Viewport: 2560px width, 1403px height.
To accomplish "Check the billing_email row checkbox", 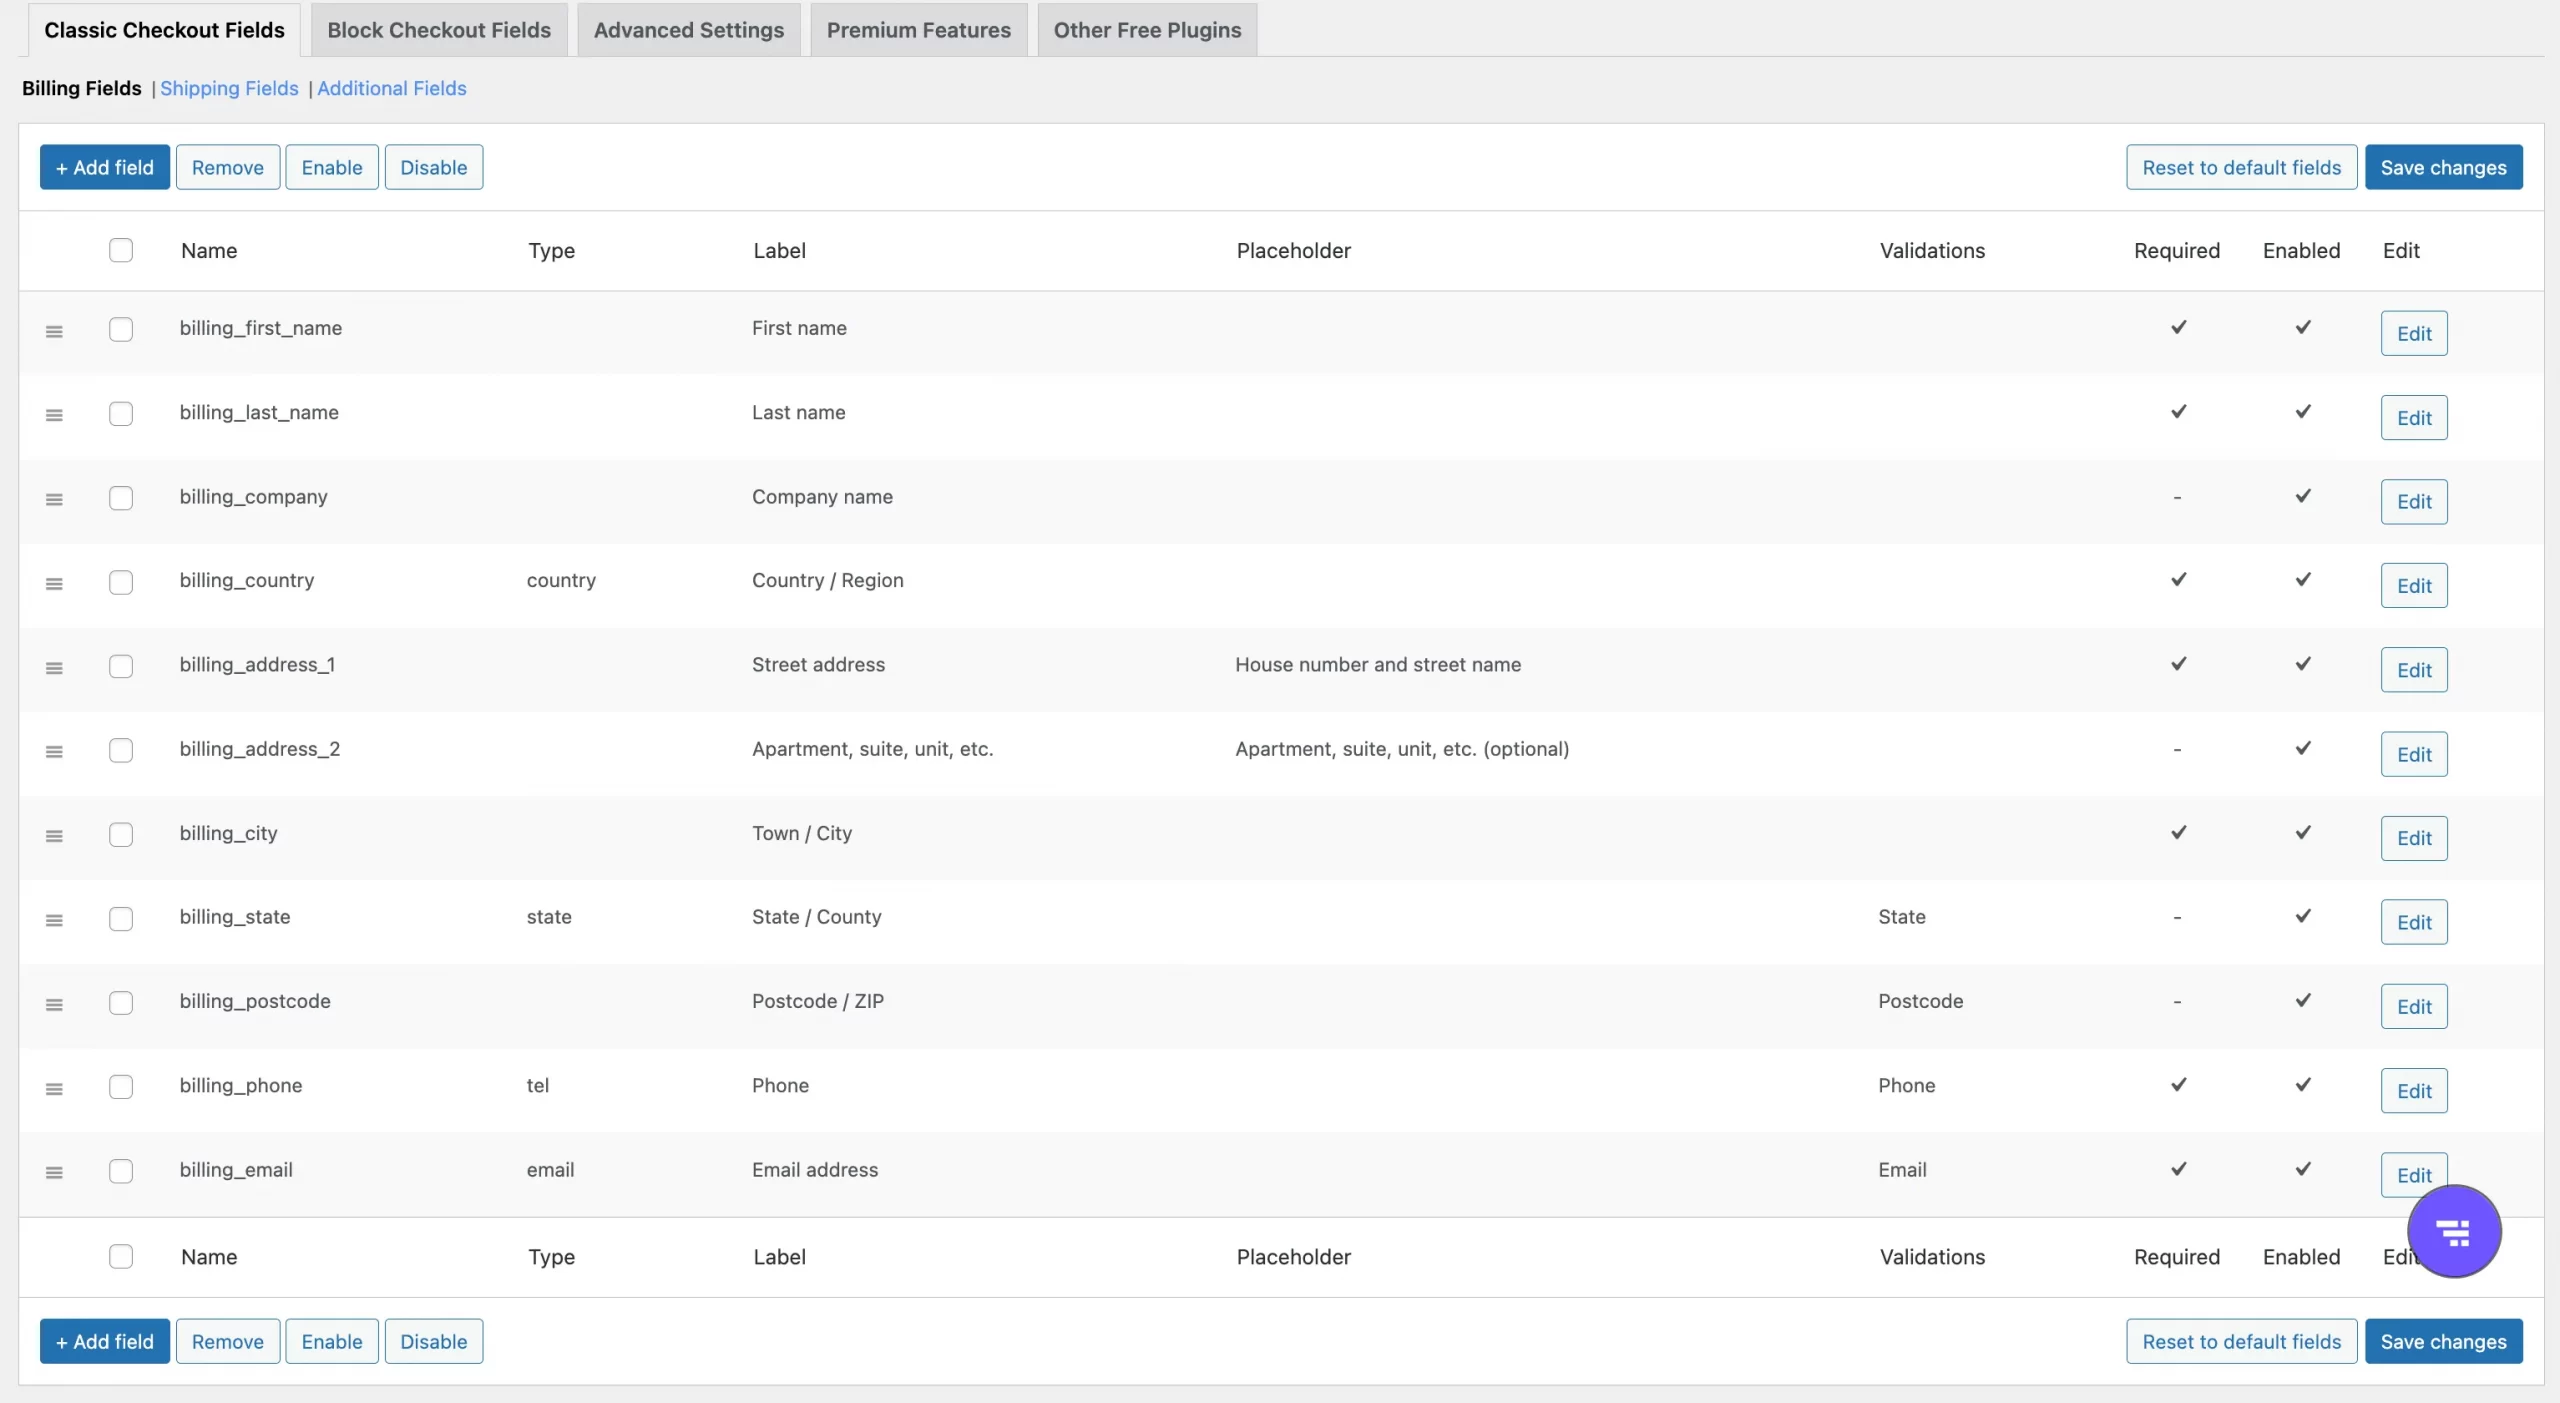I will click(x=121, y=1170).
